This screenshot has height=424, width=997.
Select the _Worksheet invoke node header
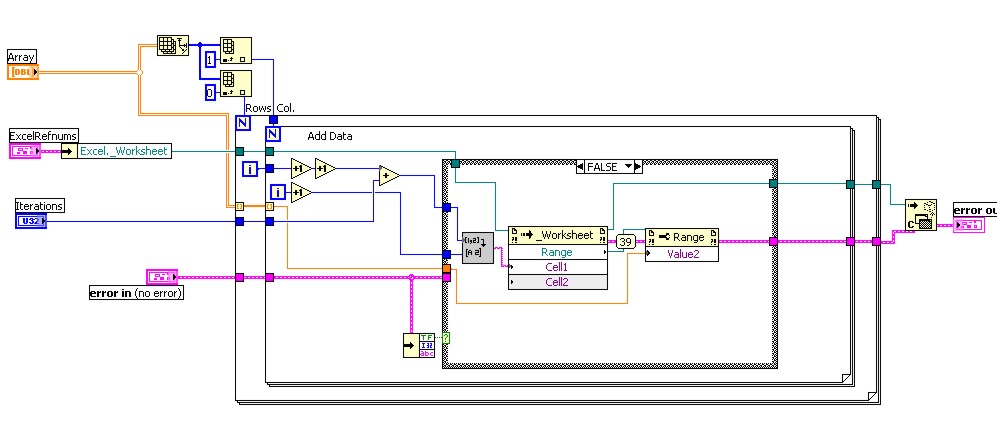point(558,235)
